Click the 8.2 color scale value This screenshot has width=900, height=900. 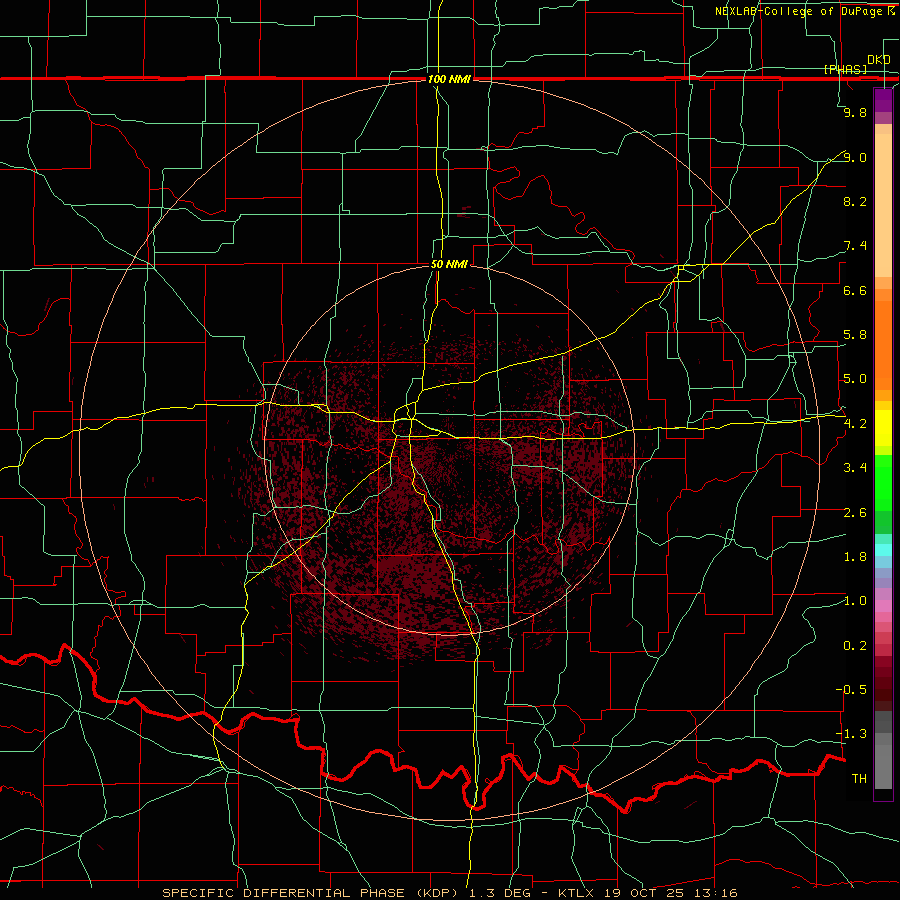855,201
